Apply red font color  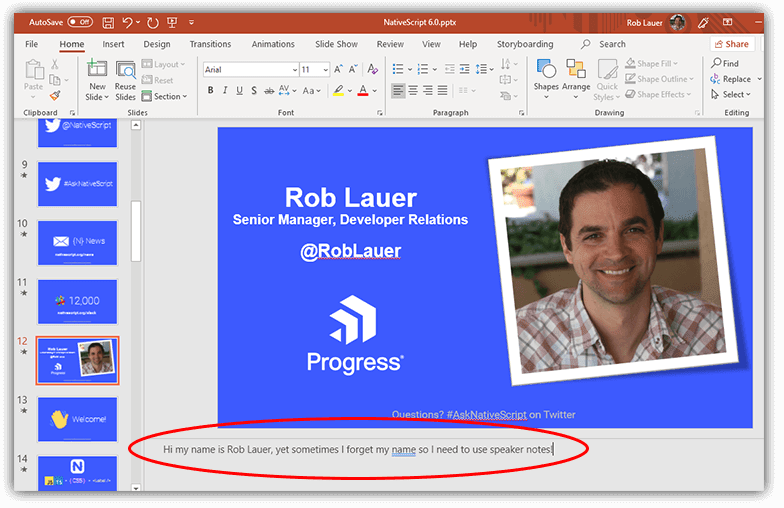tap(363, 90)
